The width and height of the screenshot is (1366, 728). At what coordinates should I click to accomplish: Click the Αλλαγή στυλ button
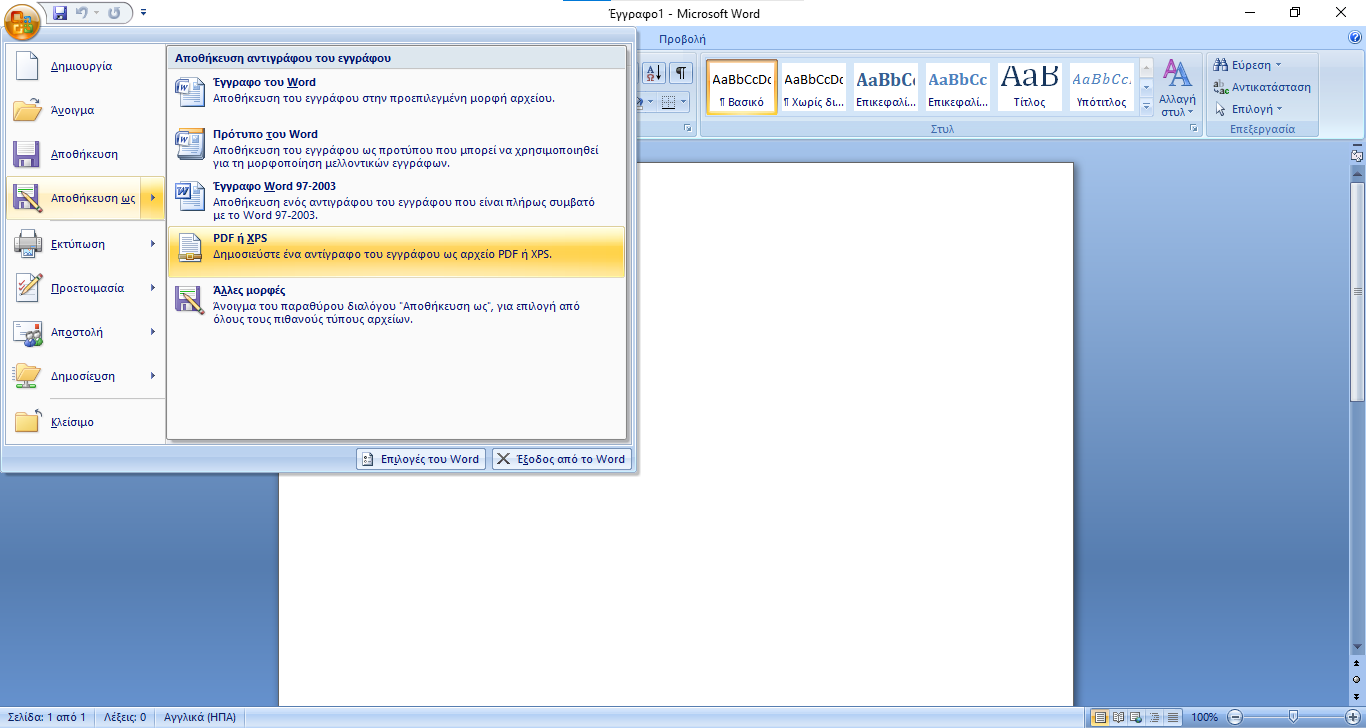(x=1177, y=88)
